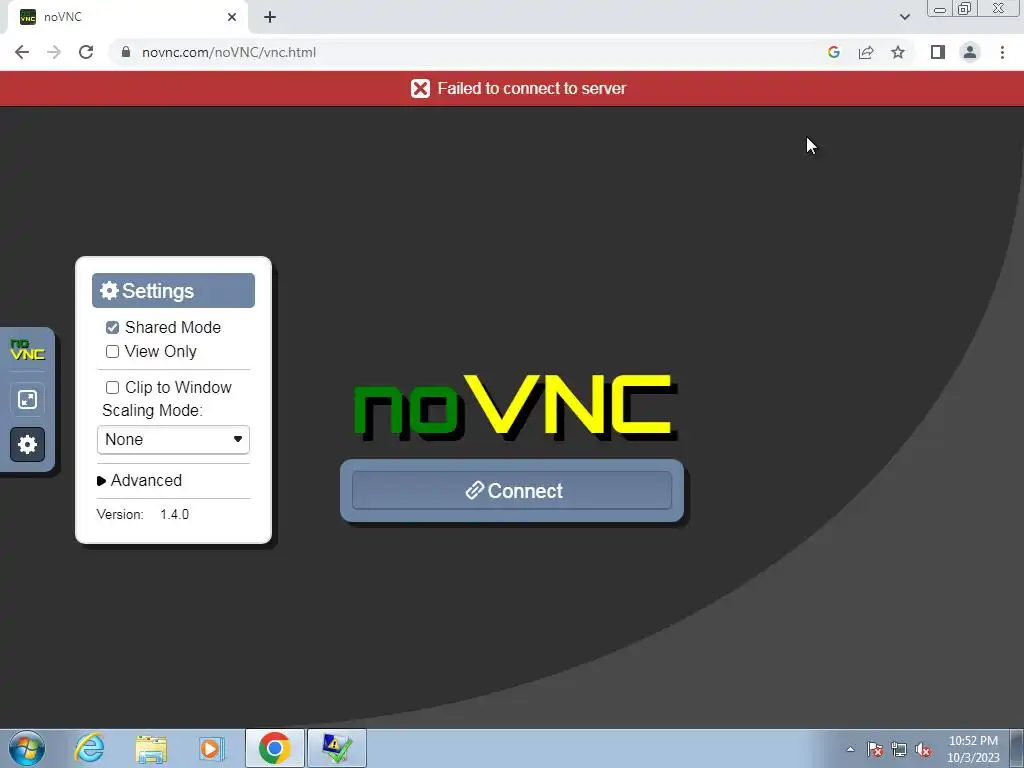
Task: Click the Settings panel header
Action: click(x=173, y=291)
